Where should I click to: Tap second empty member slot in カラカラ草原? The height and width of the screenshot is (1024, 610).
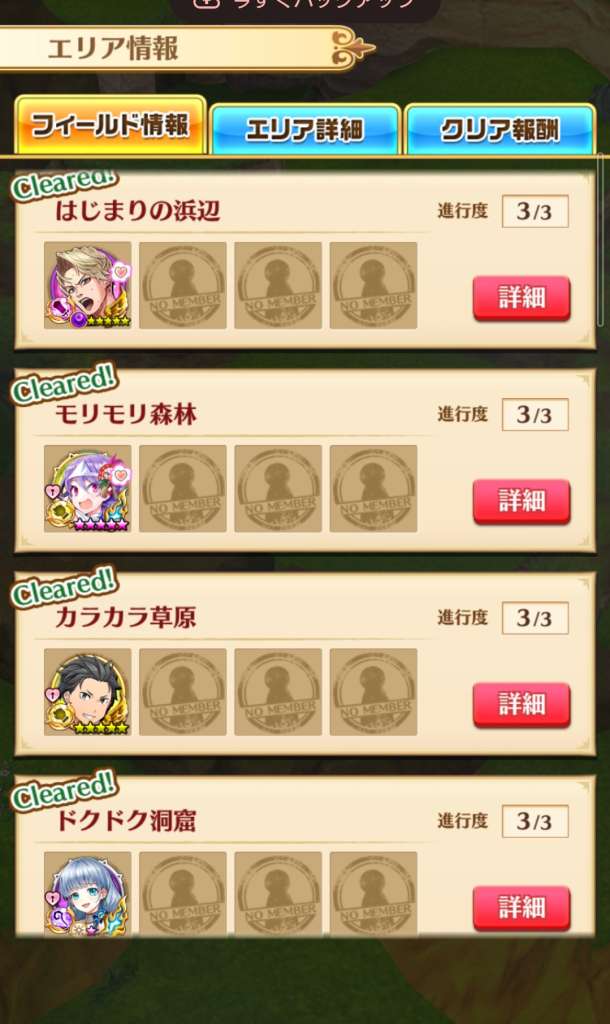point(278,692)
